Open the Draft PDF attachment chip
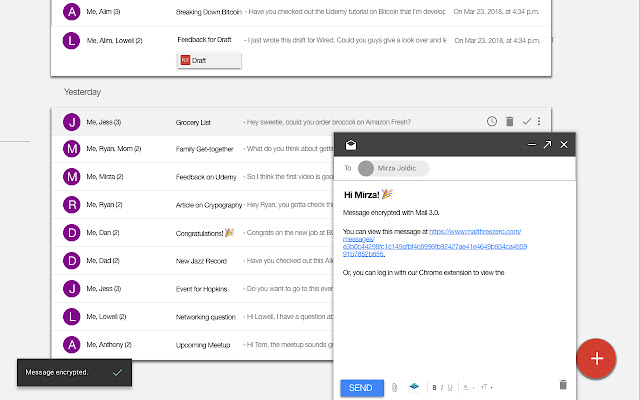 (x=209, y=60)
